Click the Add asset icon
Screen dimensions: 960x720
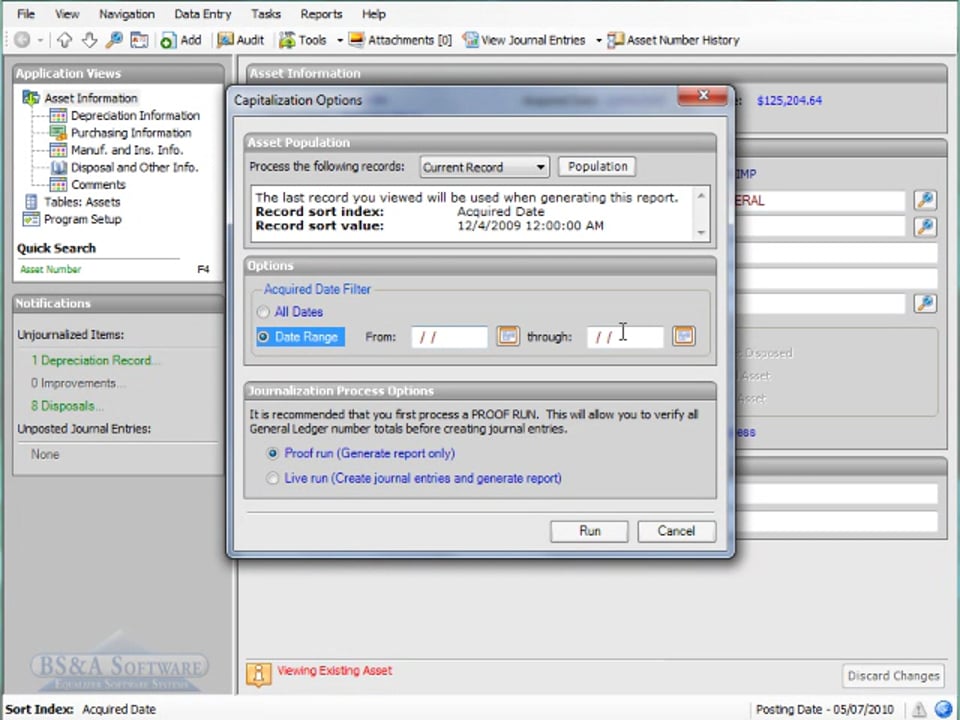click(x=181, y=40)
